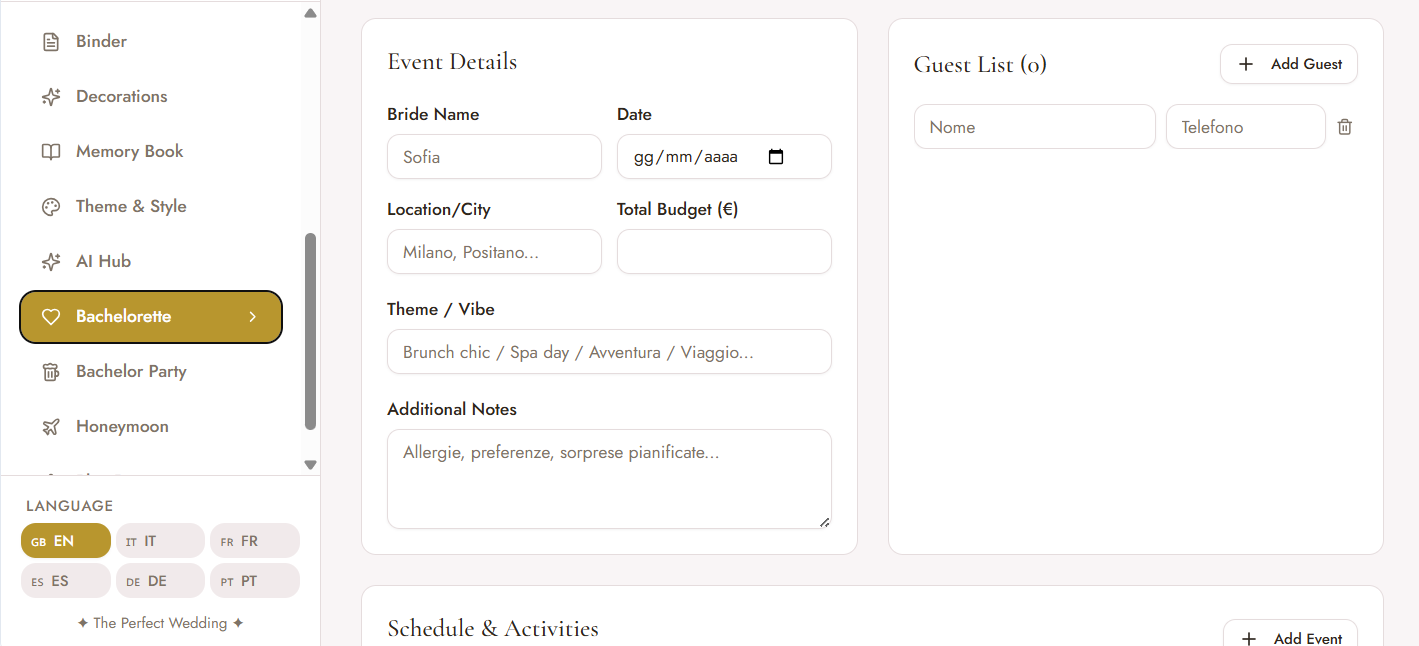Click the AI Hub sparkle icon
Viewport: 1419px width, 646px height.
pyautogui.click(x=51, y=262)
